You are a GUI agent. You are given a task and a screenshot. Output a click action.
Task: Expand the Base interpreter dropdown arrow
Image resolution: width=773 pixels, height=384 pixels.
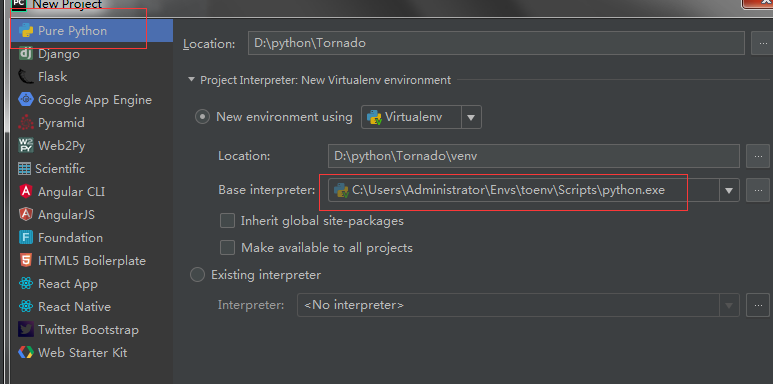tap(729, 190)
